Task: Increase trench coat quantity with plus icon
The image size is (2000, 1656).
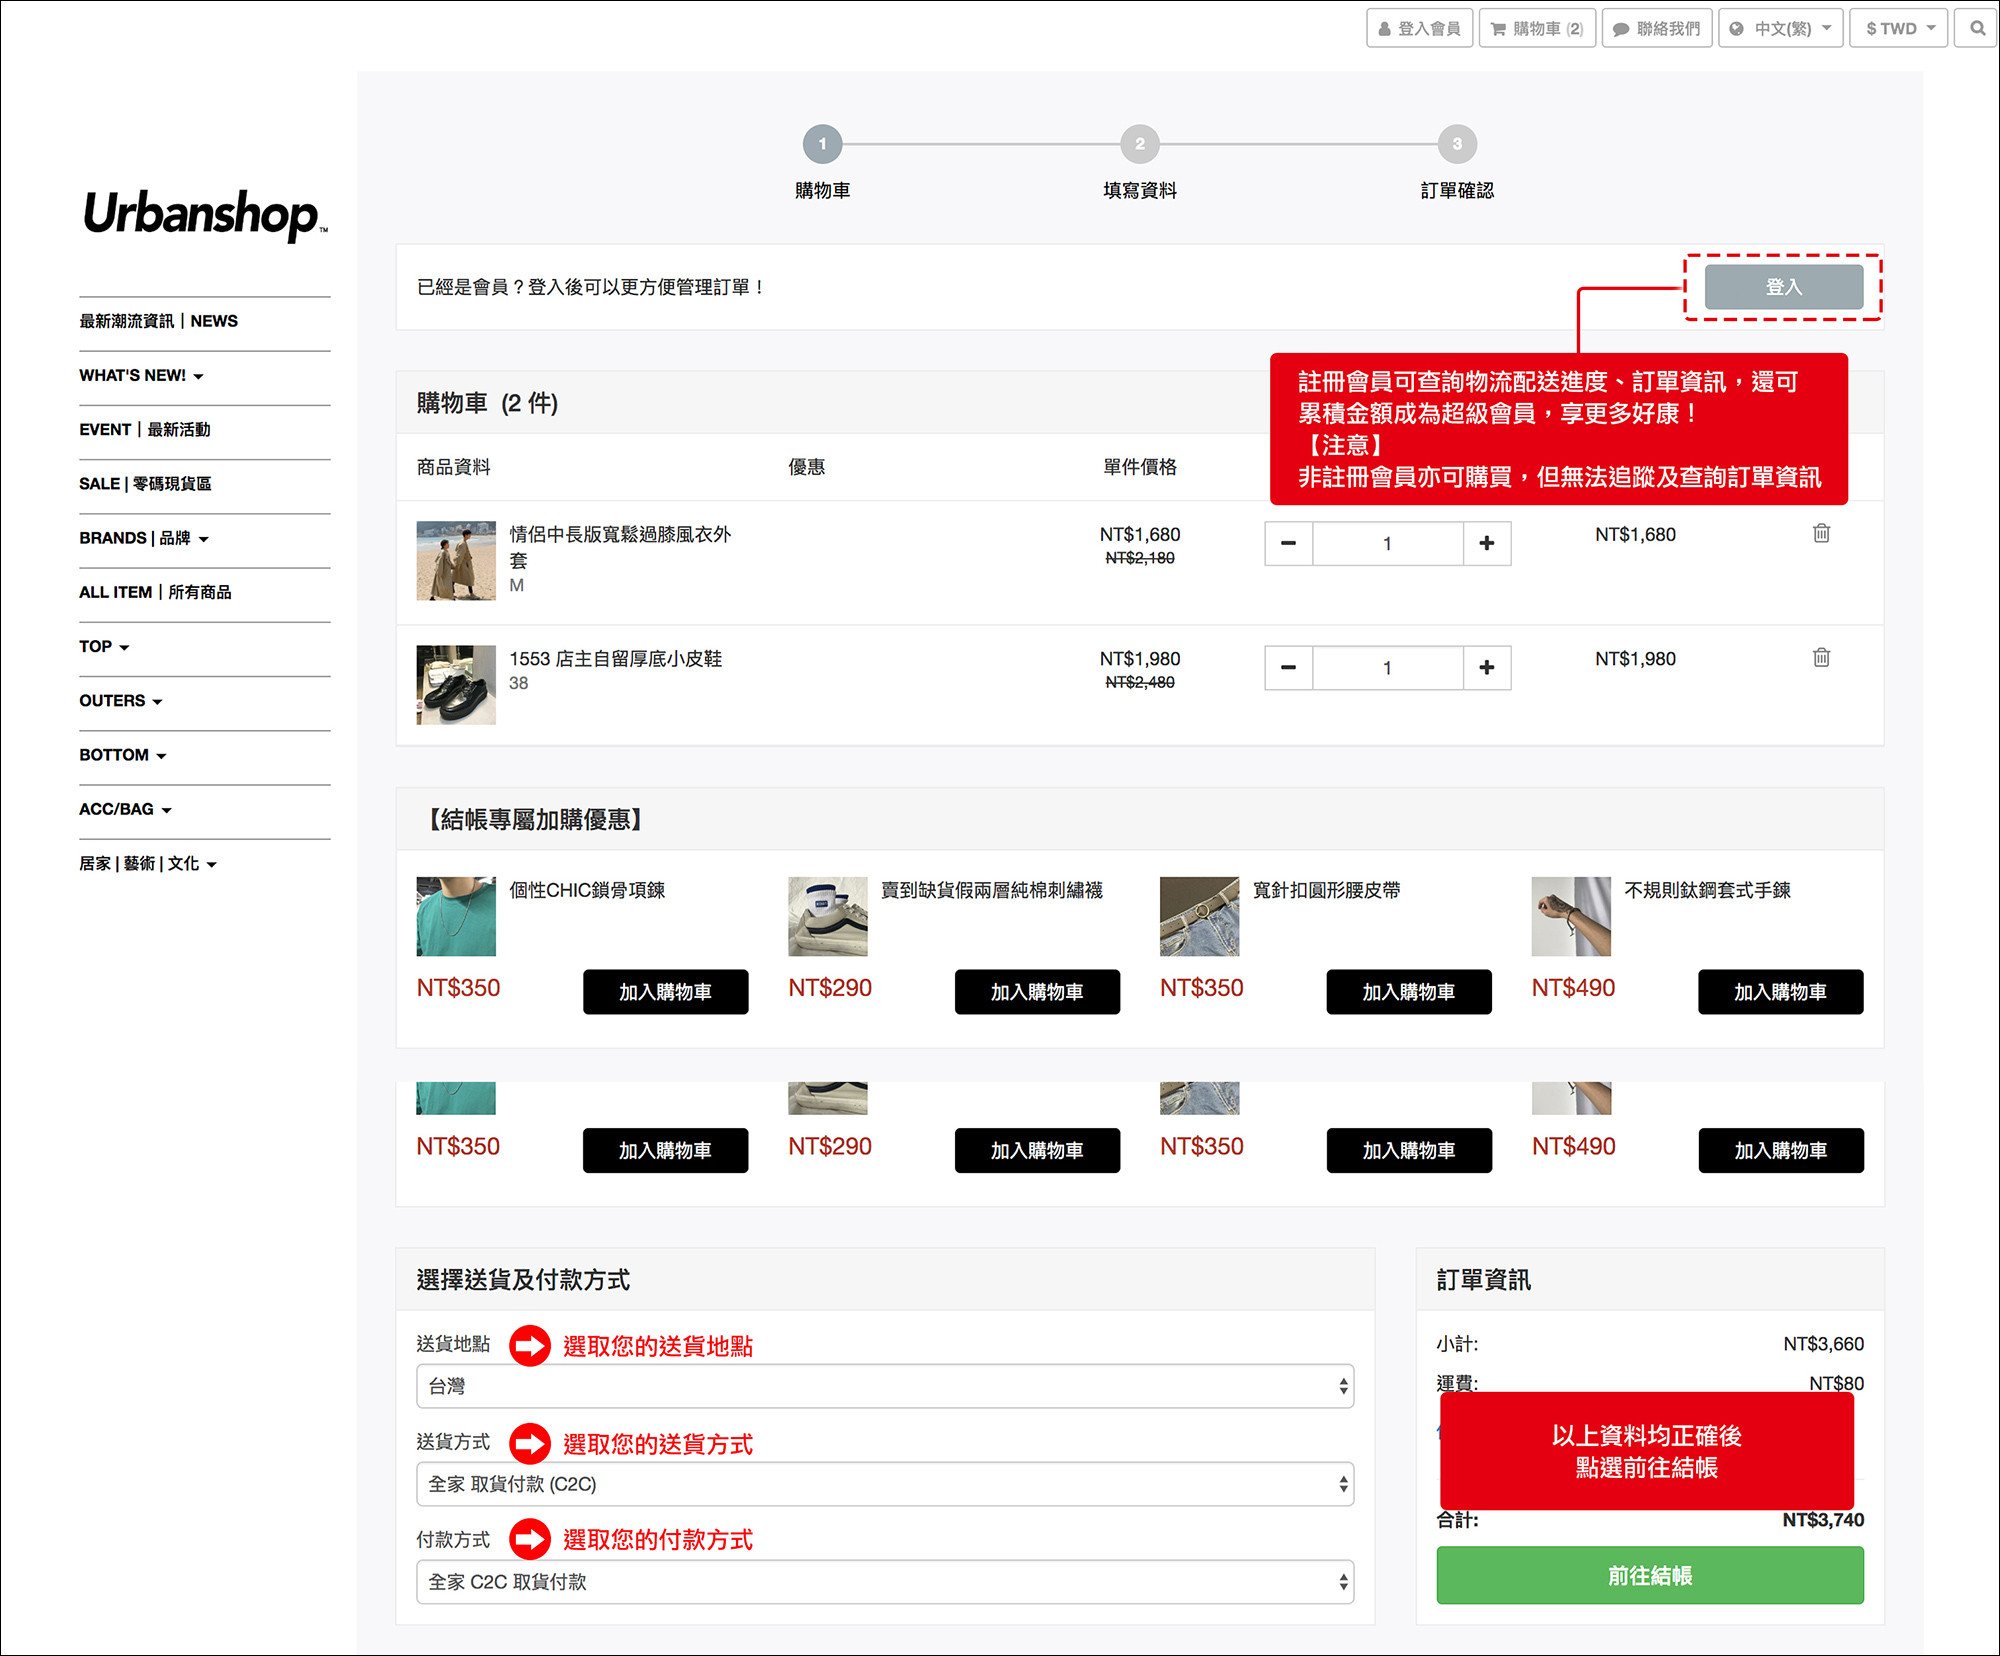Action: tap(1486, 543)
